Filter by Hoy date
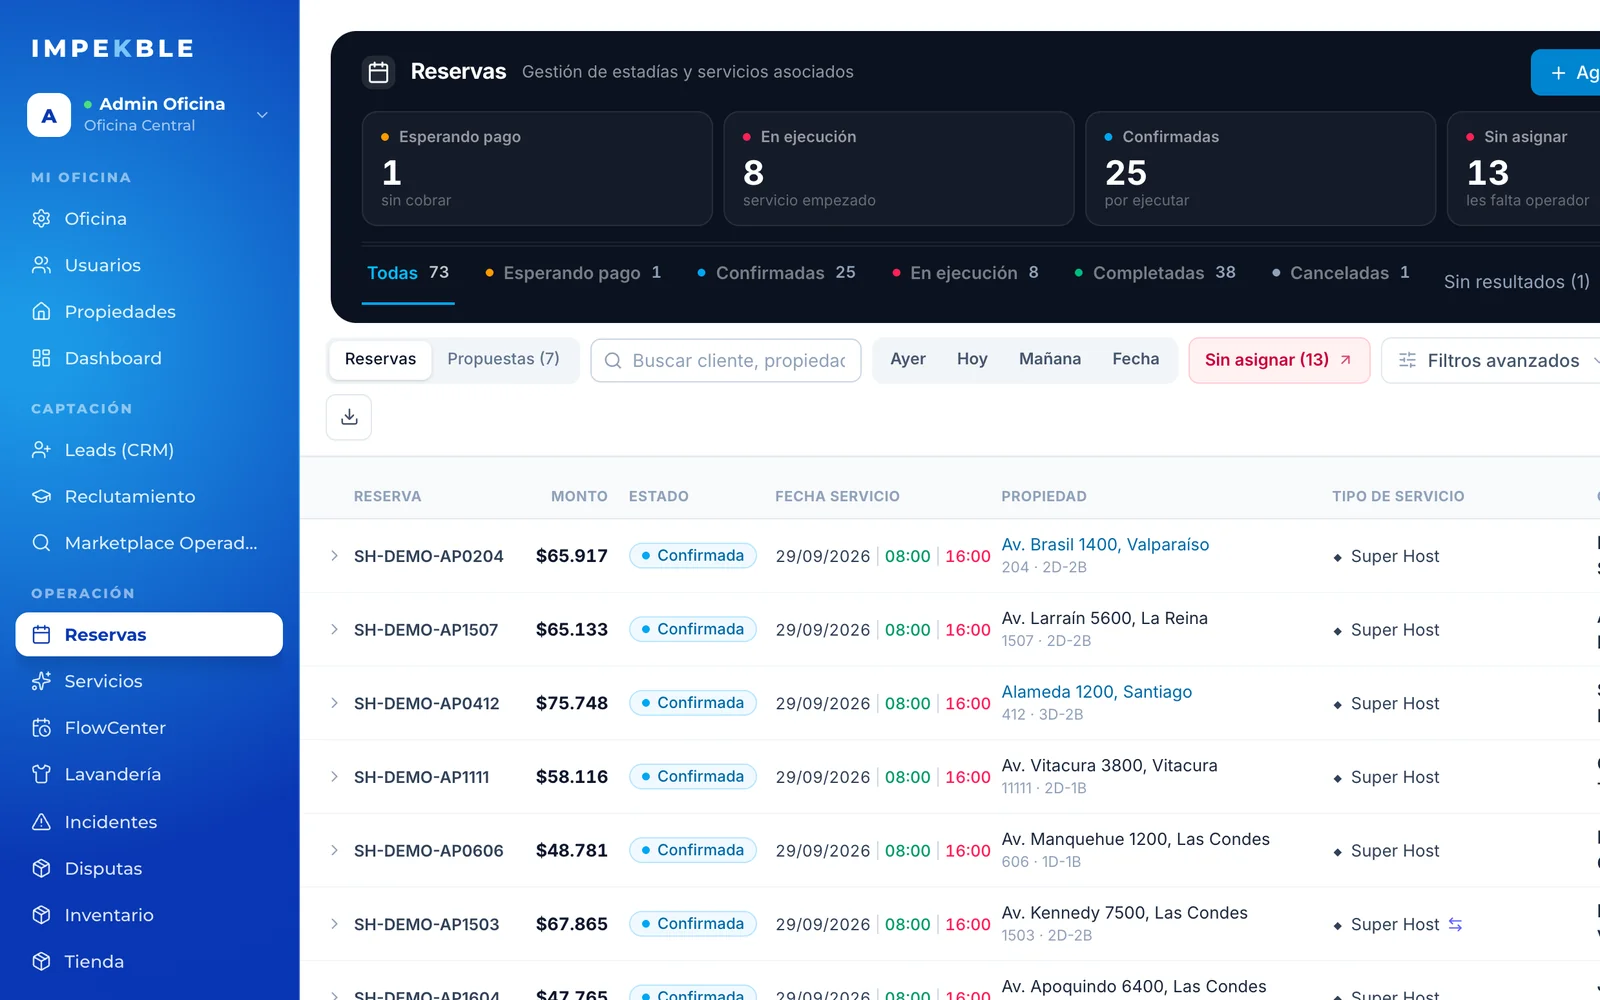1600x1000 pixels. point(972,359)
